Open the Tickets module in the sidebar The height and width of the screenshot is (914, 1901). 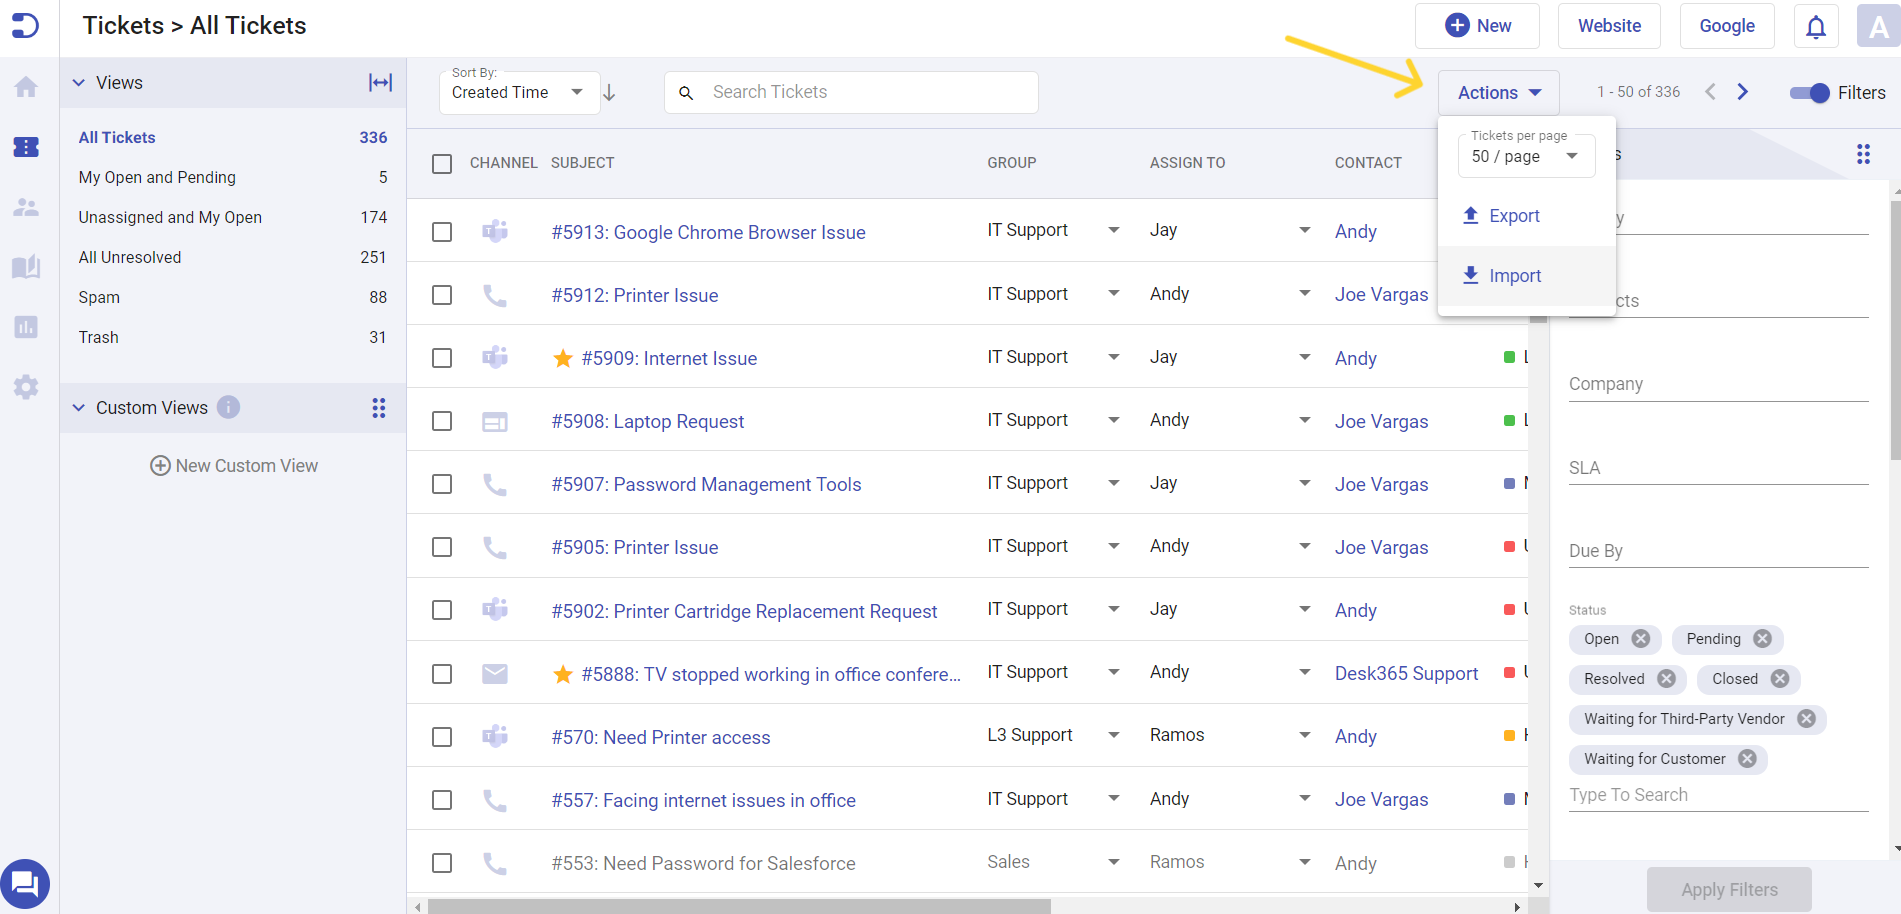pos(26,147)
